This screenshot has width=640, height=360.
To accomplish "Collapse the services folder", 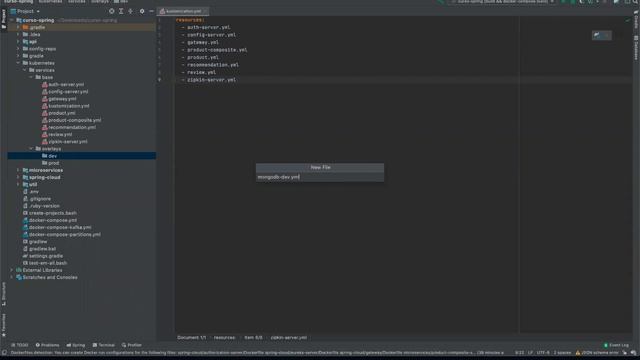I will coord(24,70).
